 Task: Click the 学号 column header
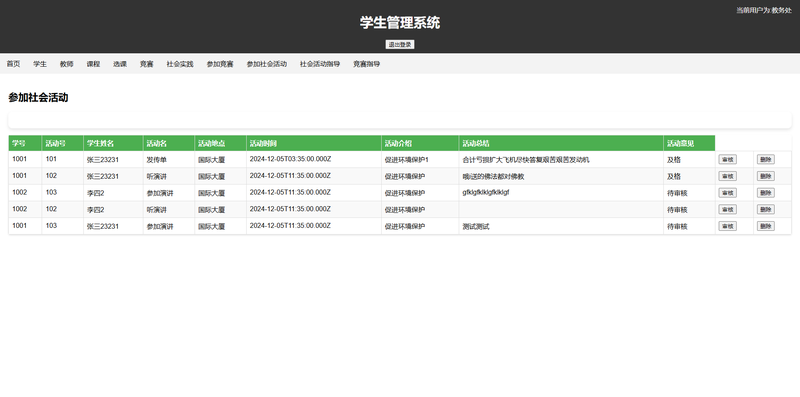(25, 143)
